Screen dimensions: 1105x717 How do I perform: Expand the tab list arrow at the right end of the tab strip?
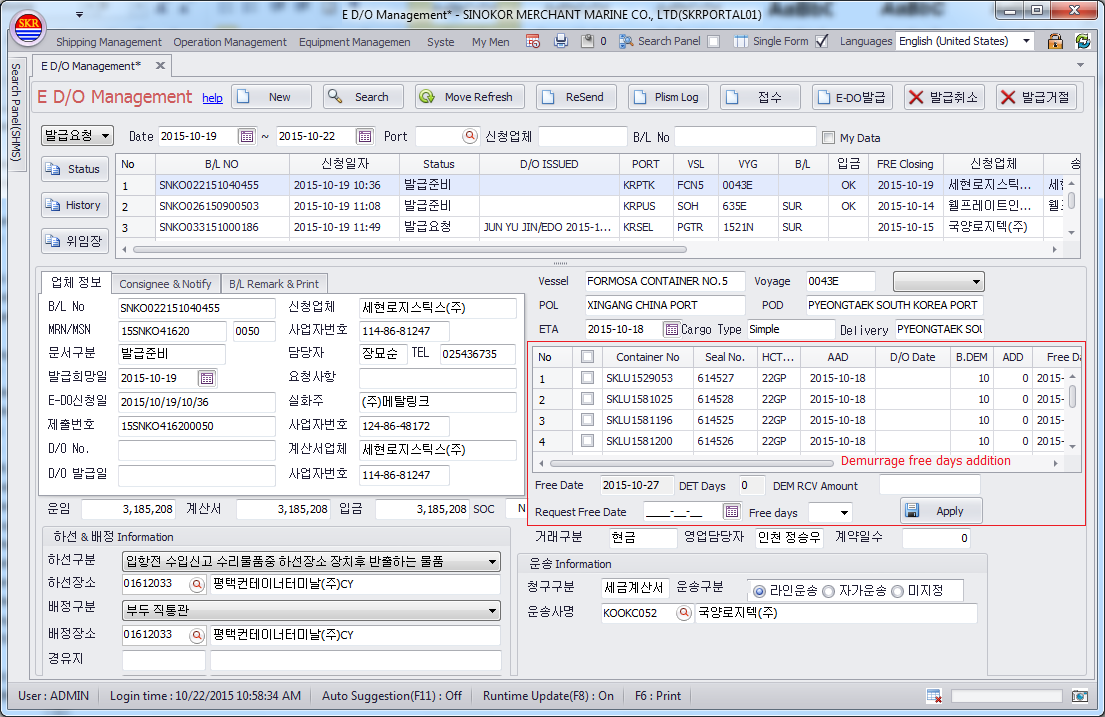coord(1080,65)
